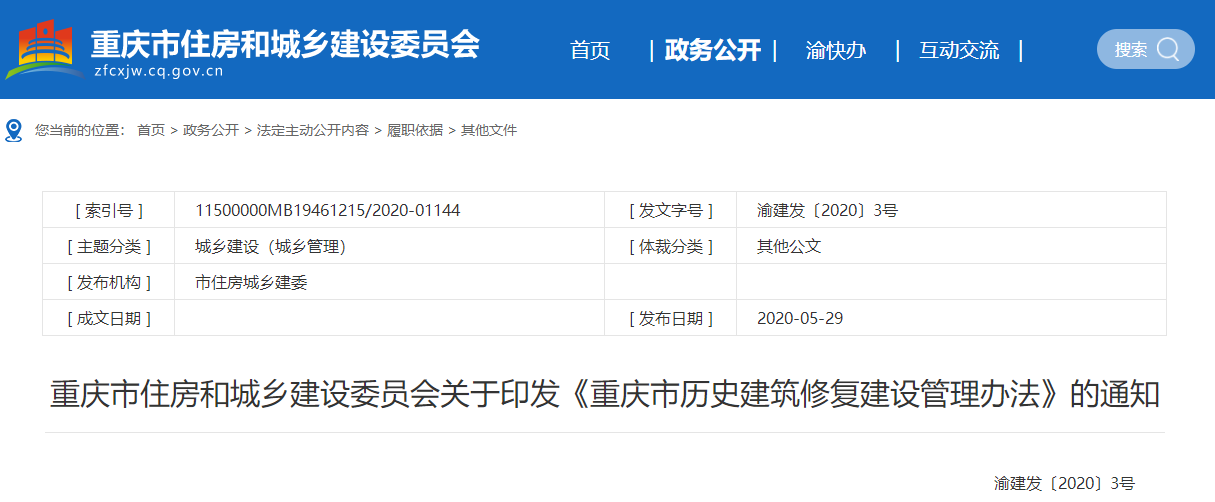Open the 政务公开 navigation item
The width and height of the screenshot is (1215, 502).
coord(713,50)
